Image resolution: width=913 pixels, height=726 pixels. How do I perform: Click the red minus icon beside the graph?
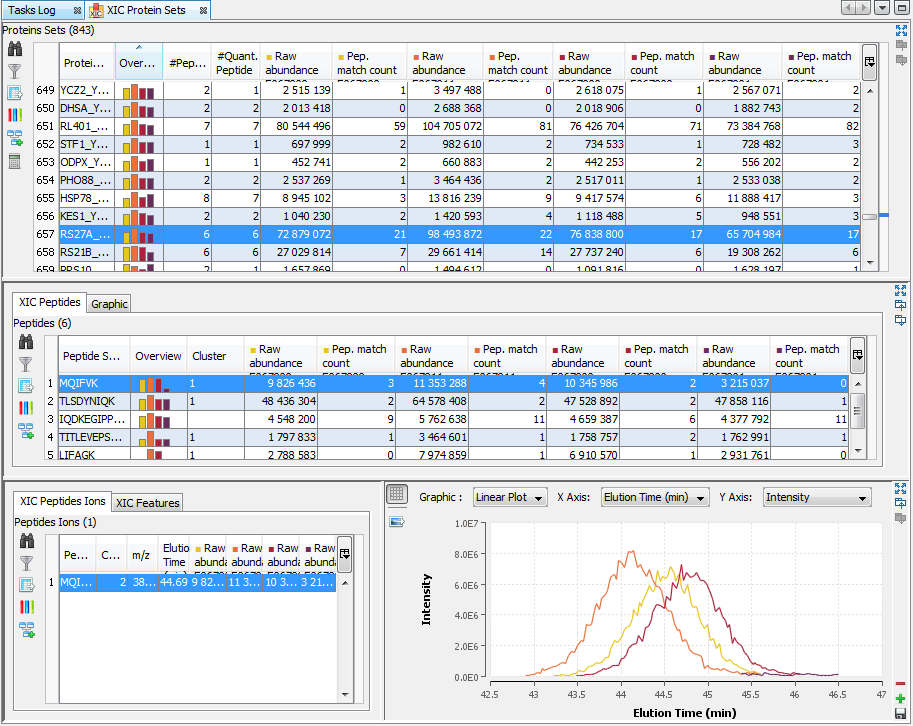901,683
